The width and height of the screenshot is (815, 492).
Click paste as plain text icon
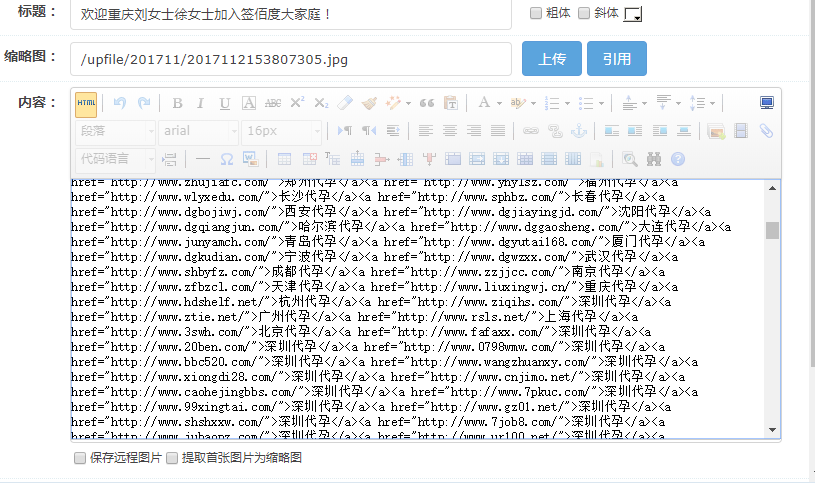click(451, 103)
